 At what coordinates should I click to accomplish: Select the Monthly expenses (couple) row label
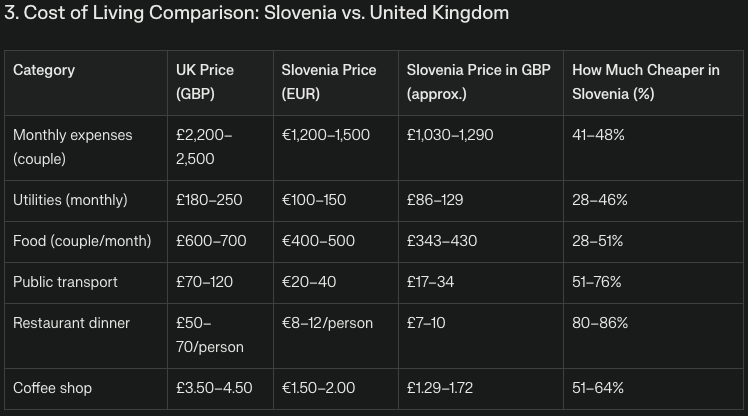72,146
